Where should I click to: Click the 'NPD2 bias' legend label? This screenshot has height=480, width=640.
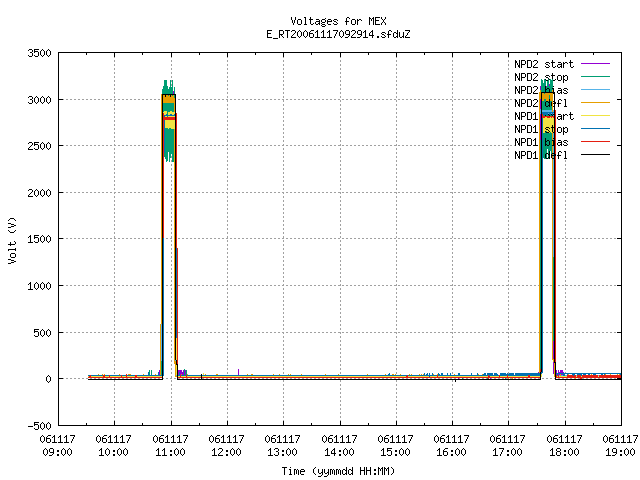click(x=541, y=90)
